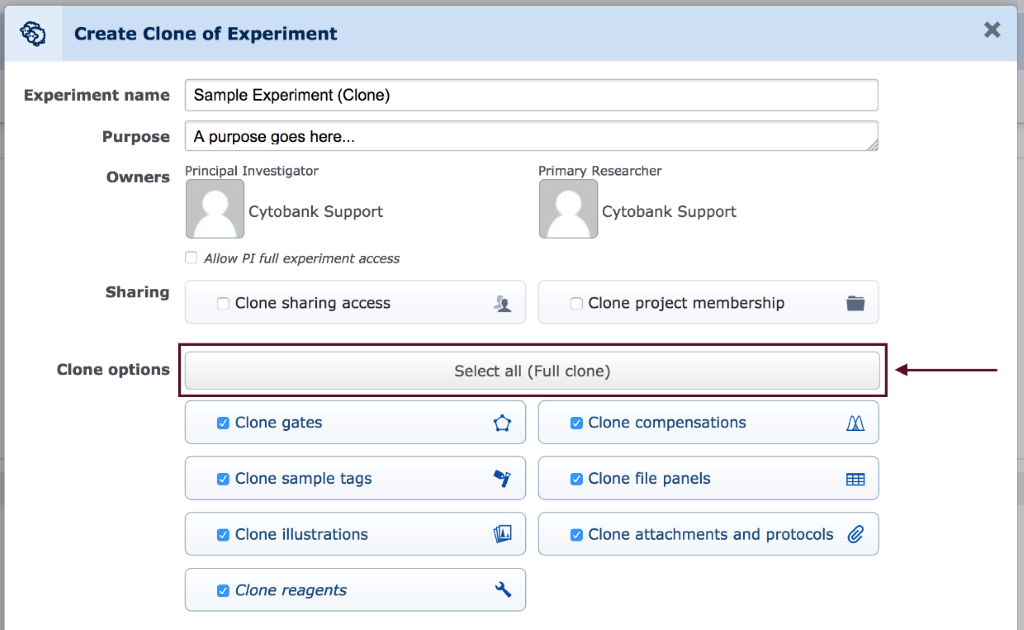Click the illustrations picture icon
1024x630 pixels.
click(502, 534)
